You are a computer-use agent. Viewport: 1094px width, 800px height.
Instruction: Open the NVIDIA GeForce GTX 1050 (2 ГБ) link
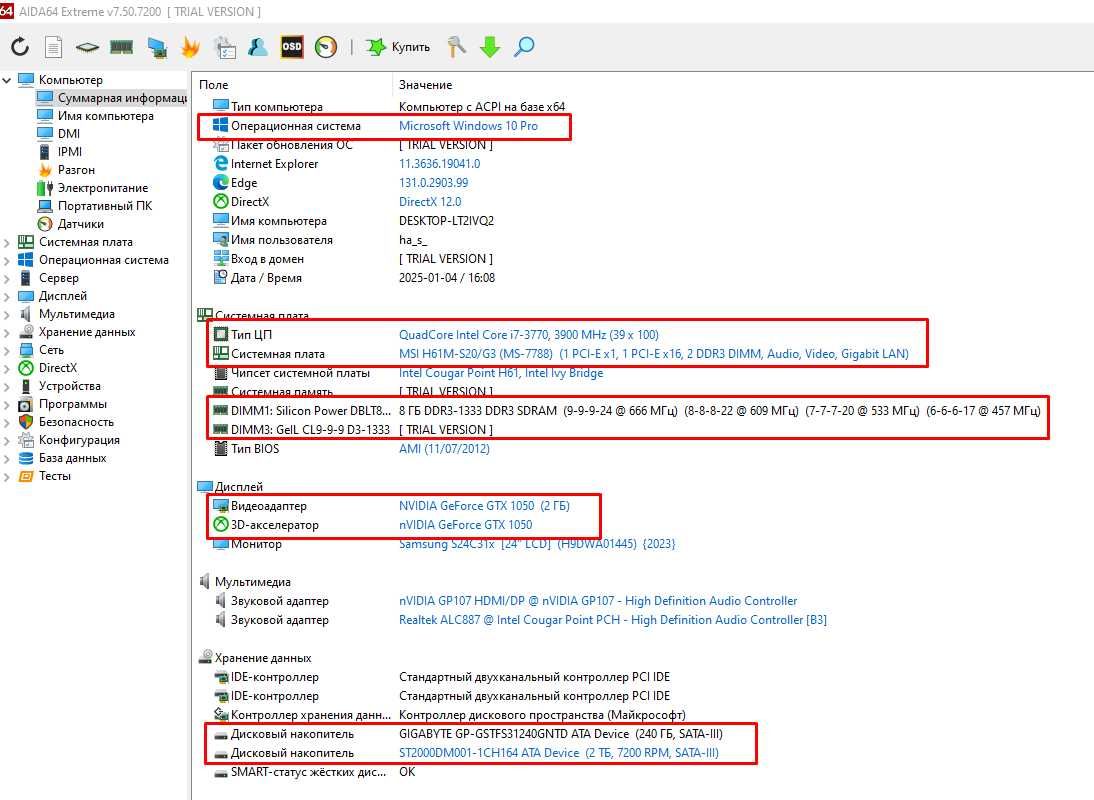pyautogui.click(x=484, y=506)
